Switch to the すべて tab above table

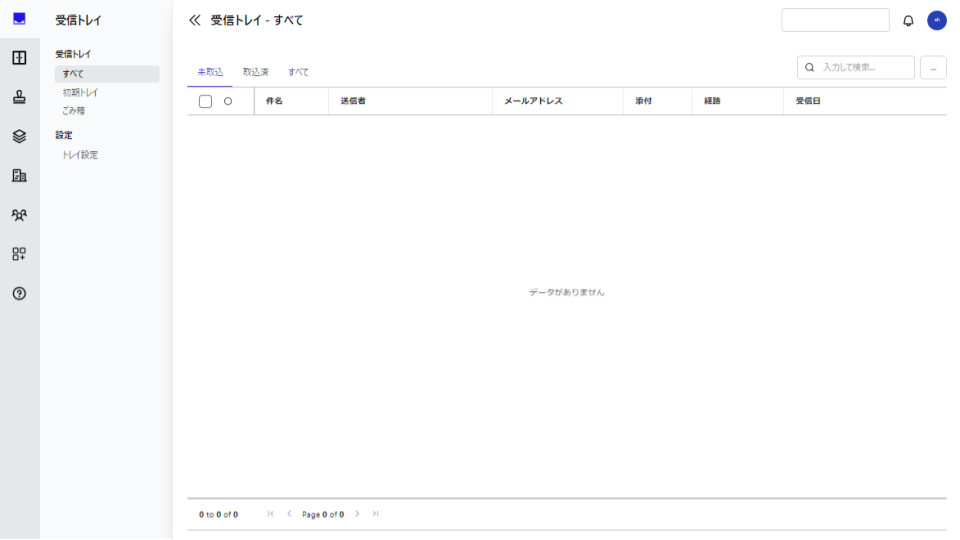click(298, 72)
